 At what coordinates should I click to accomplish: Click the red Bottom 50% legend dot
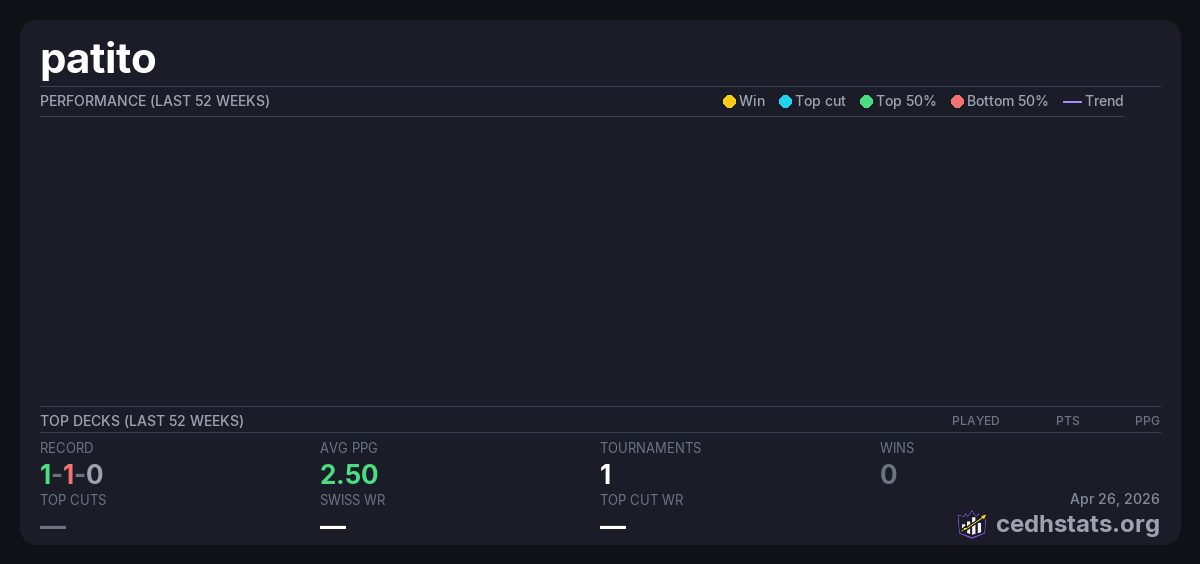(x=957, y=101)
